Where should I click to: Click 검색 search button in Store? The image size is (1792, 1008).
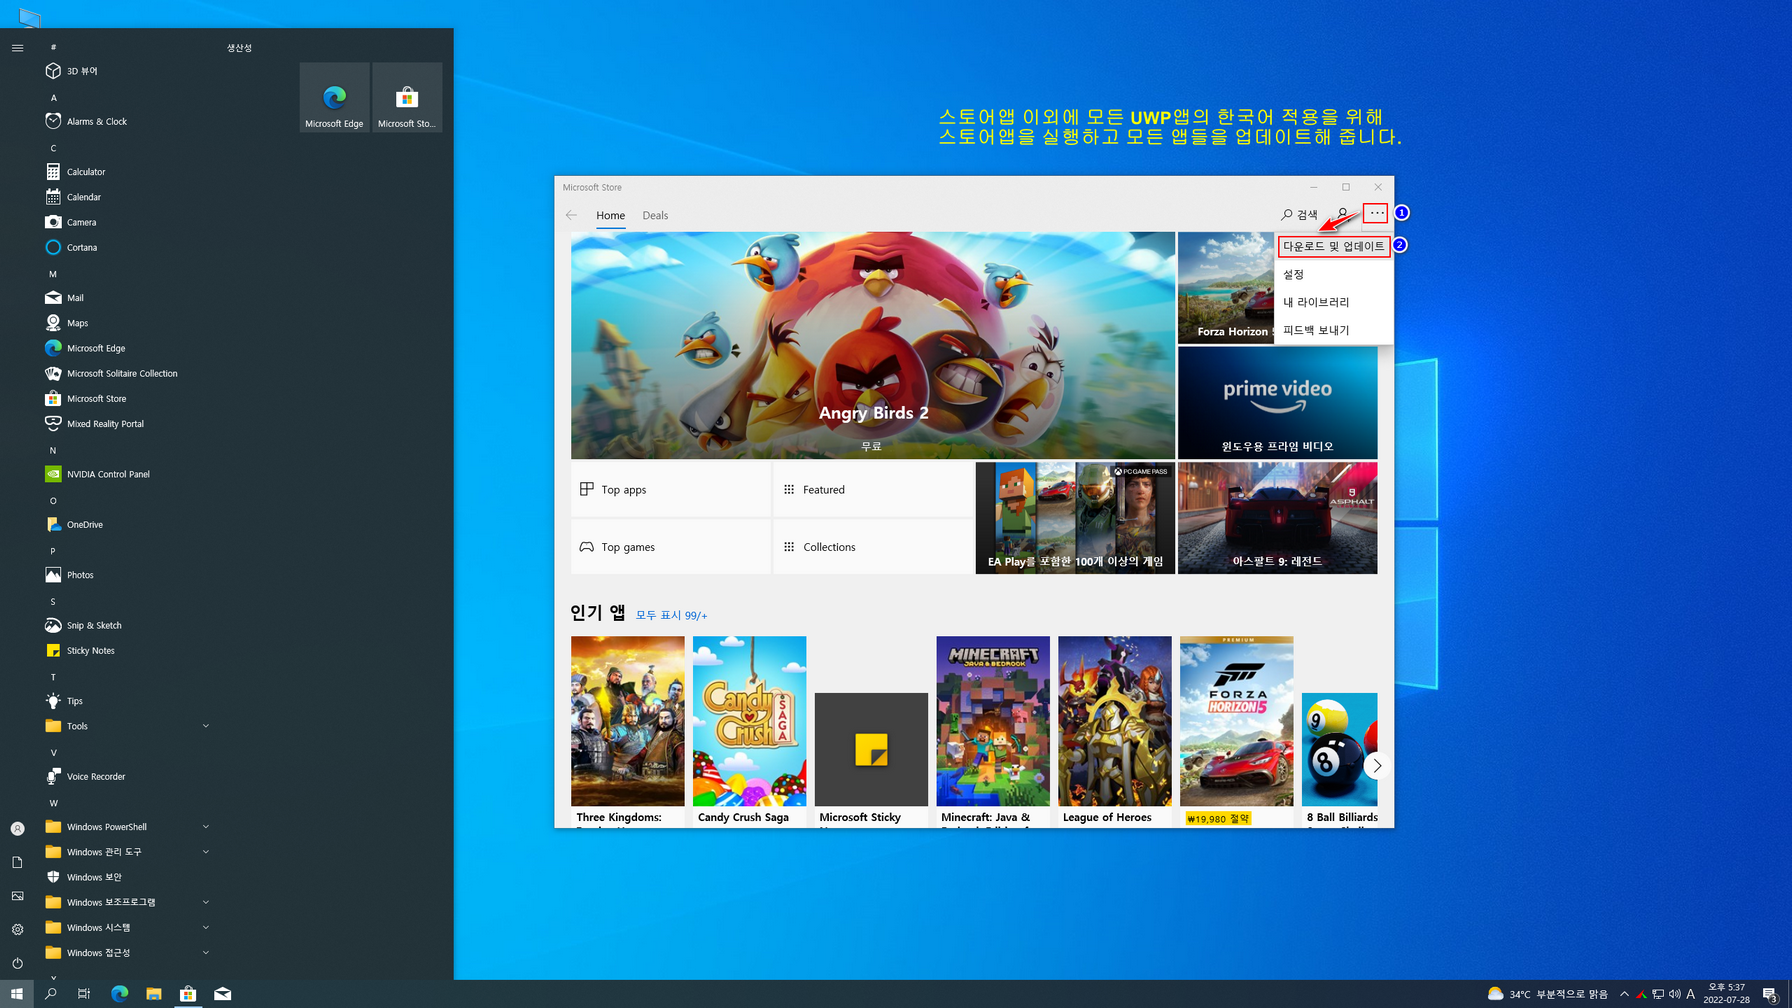click(x=1299, y=215)
